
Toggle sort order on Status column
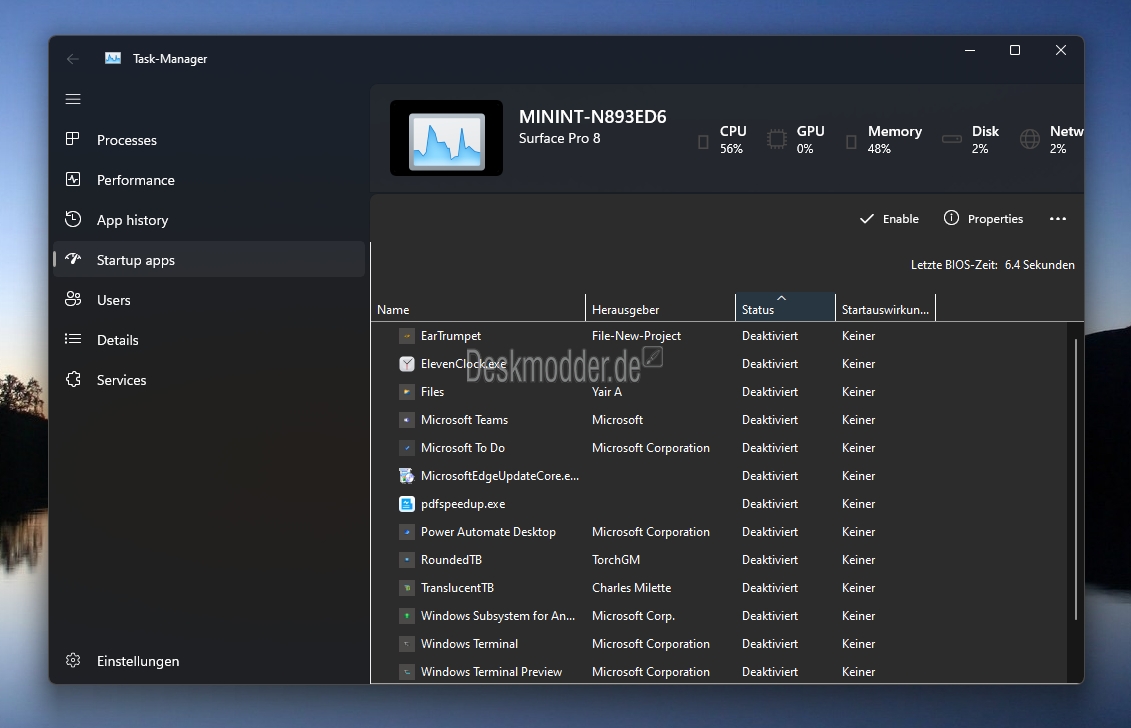point(785,307)
